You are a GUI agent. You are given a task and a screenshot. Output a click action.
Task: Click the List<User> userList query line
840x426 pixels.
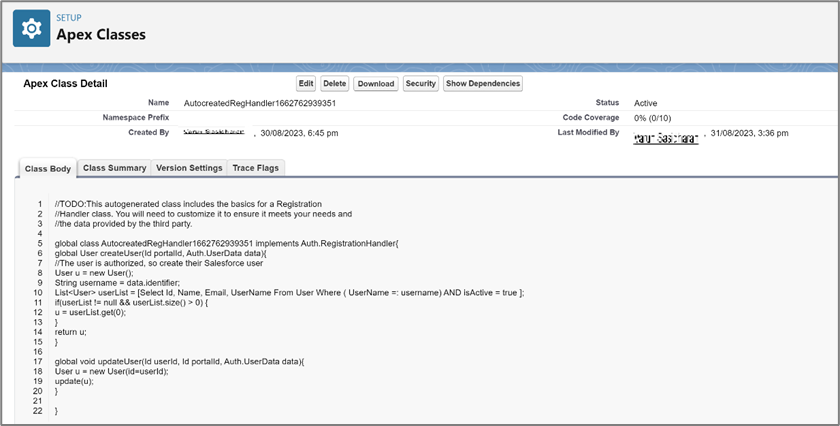click(x=290, y=292)
